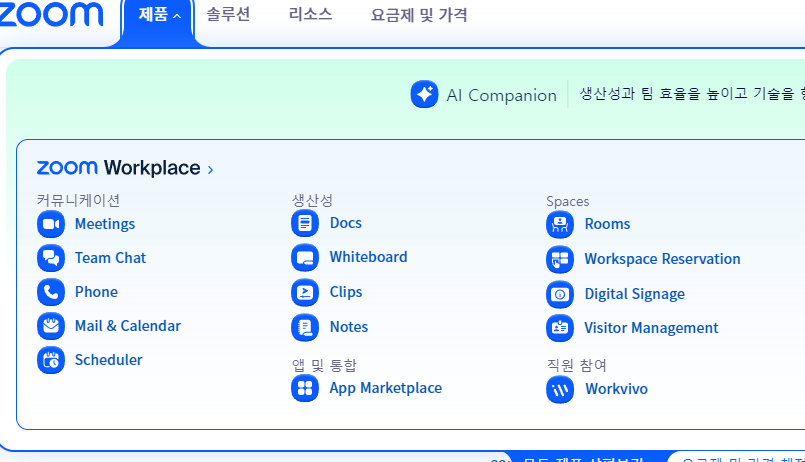The image size is (805, 462).
Task: Click the Docs document icon
Action: (305, 223)
